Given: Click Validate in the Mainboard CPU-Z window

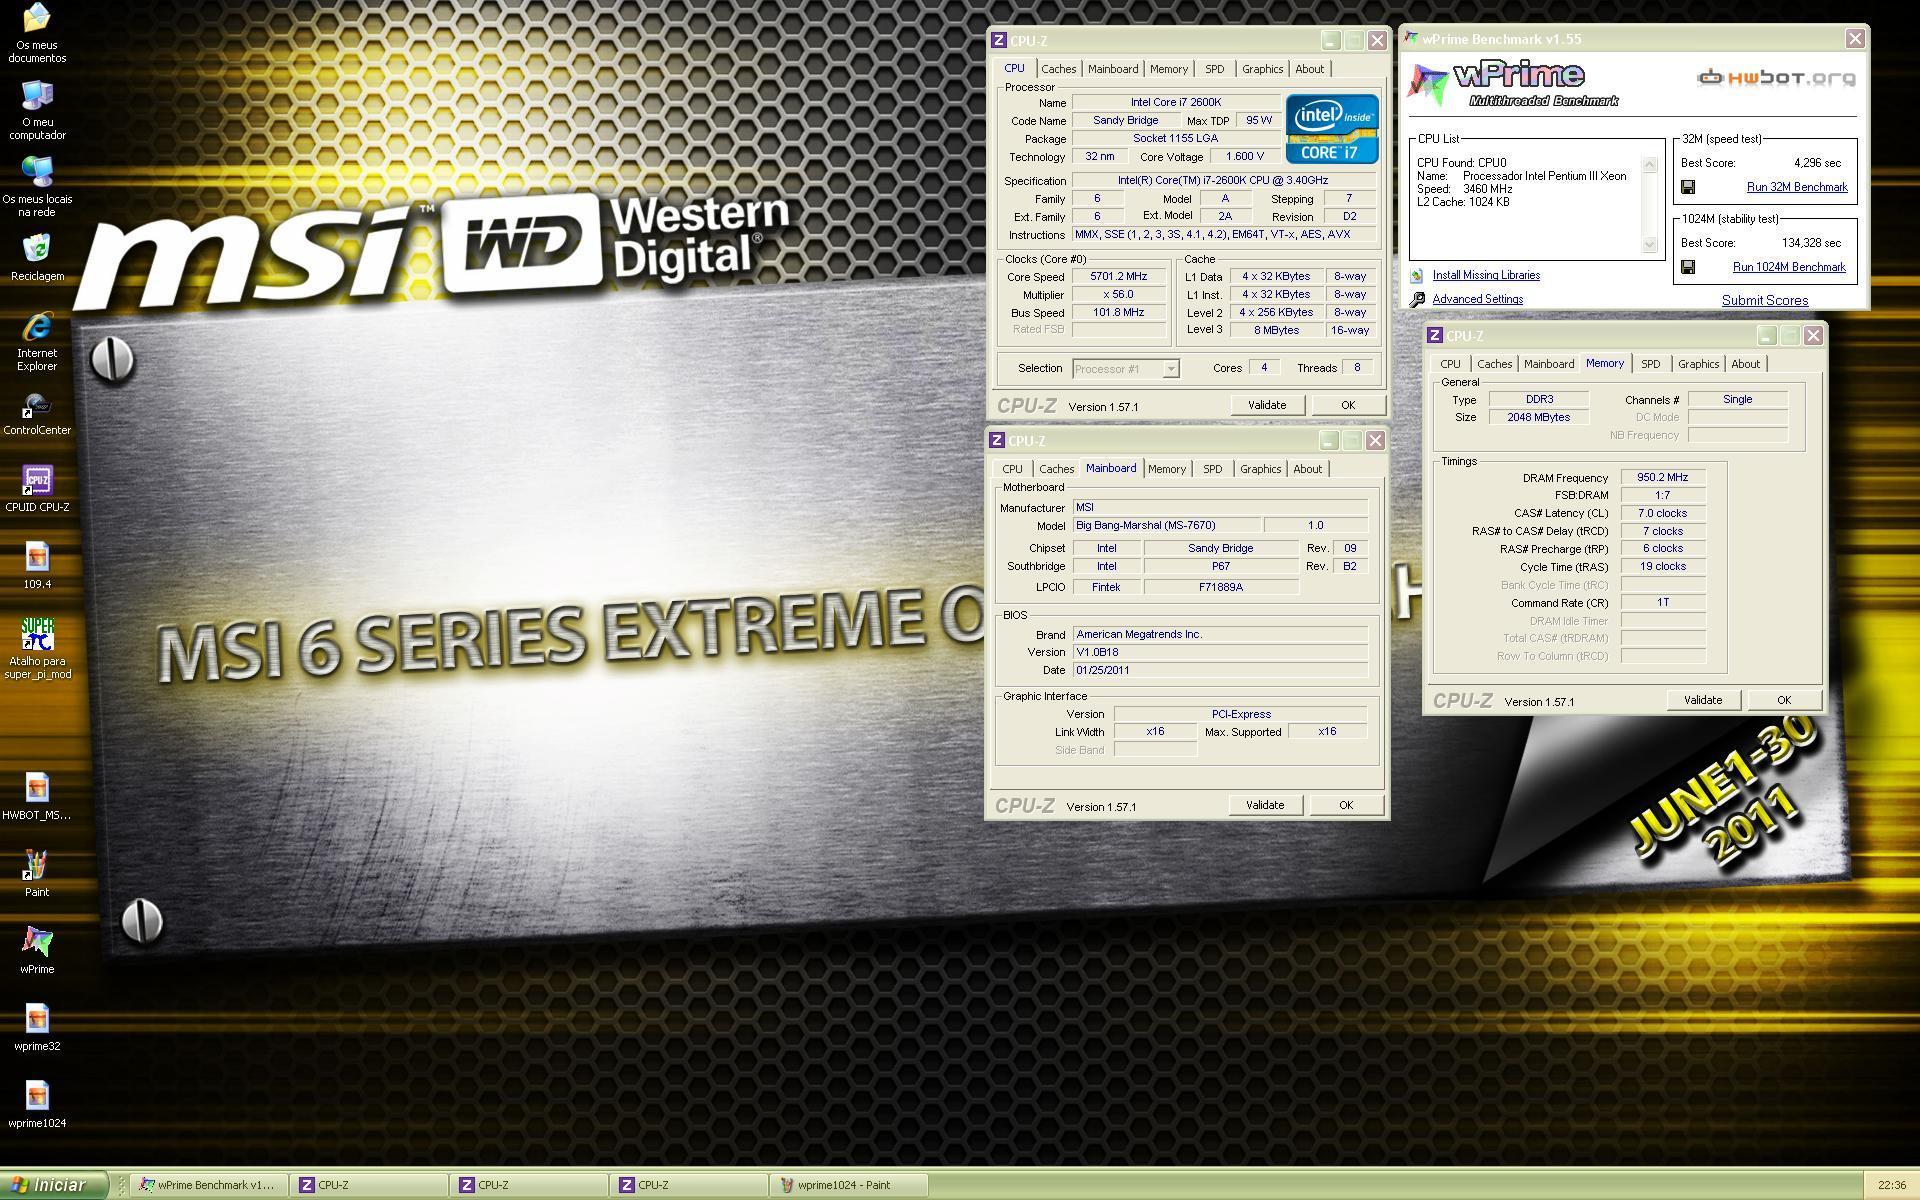Looking at the screenshot, I should pos(1265,805).
